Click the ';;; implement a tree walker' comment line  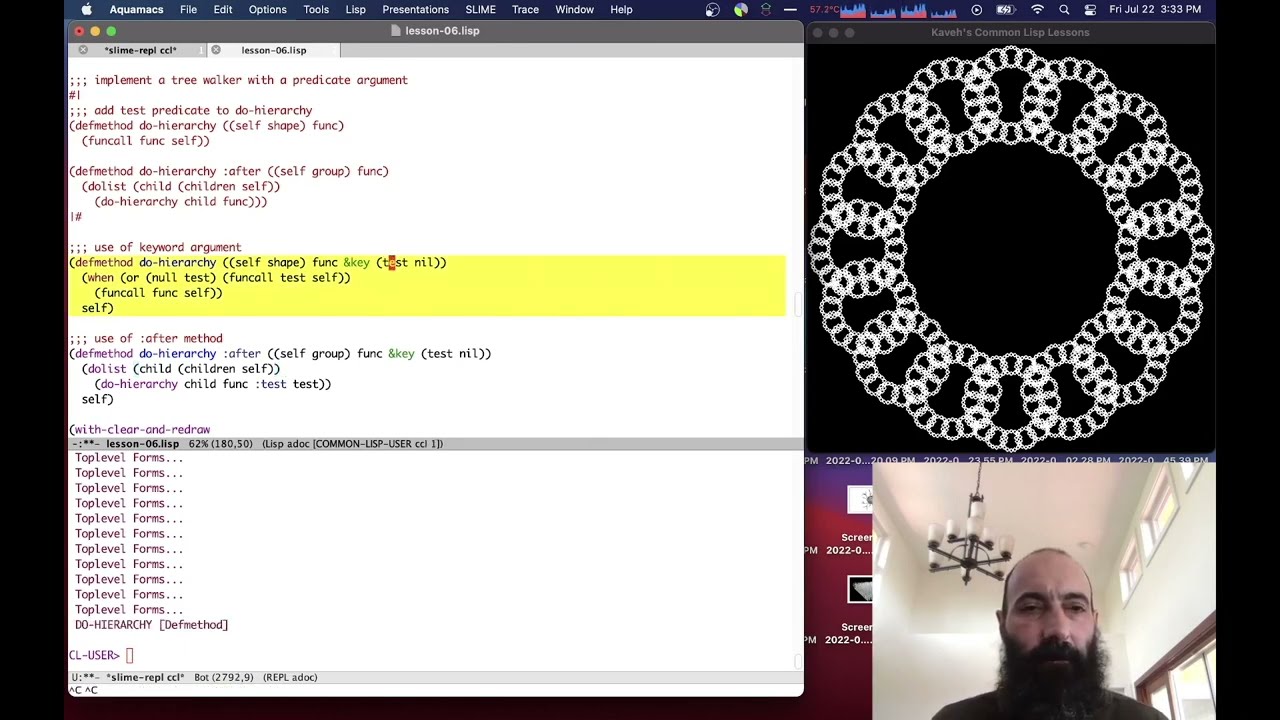(238, 80)
